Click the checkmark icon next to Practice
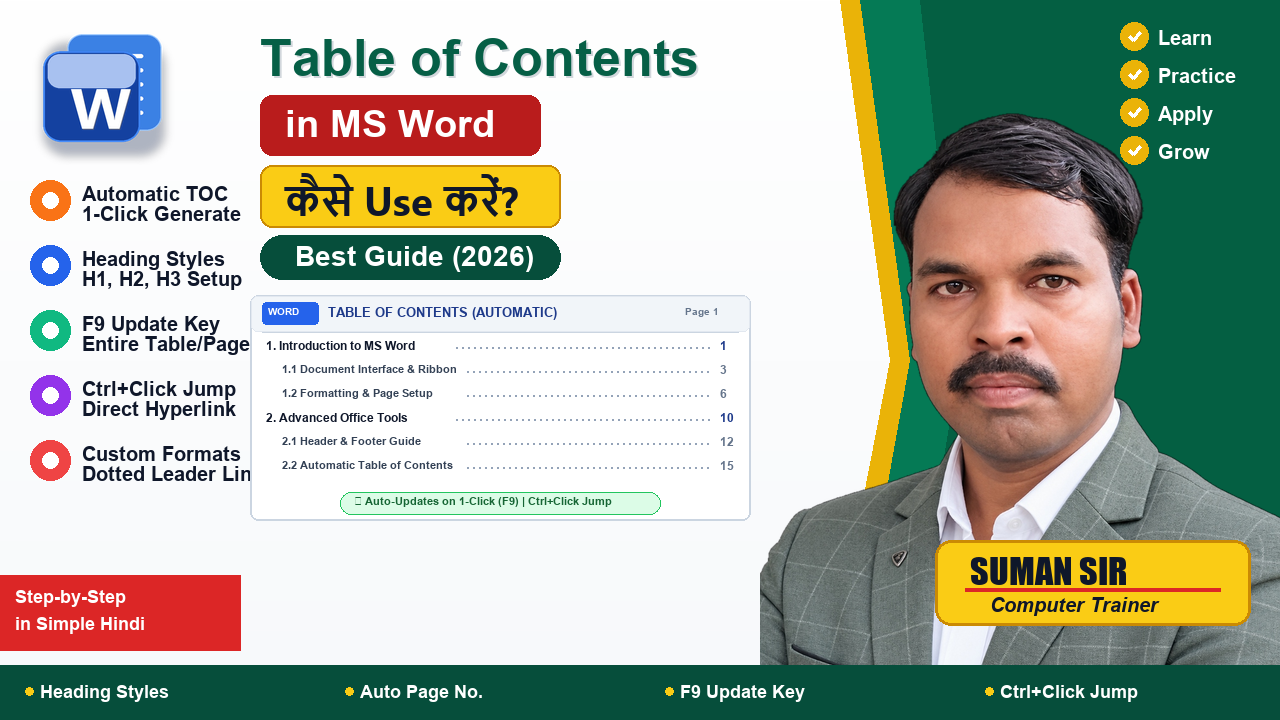1280x720 pixels. 1134,75
